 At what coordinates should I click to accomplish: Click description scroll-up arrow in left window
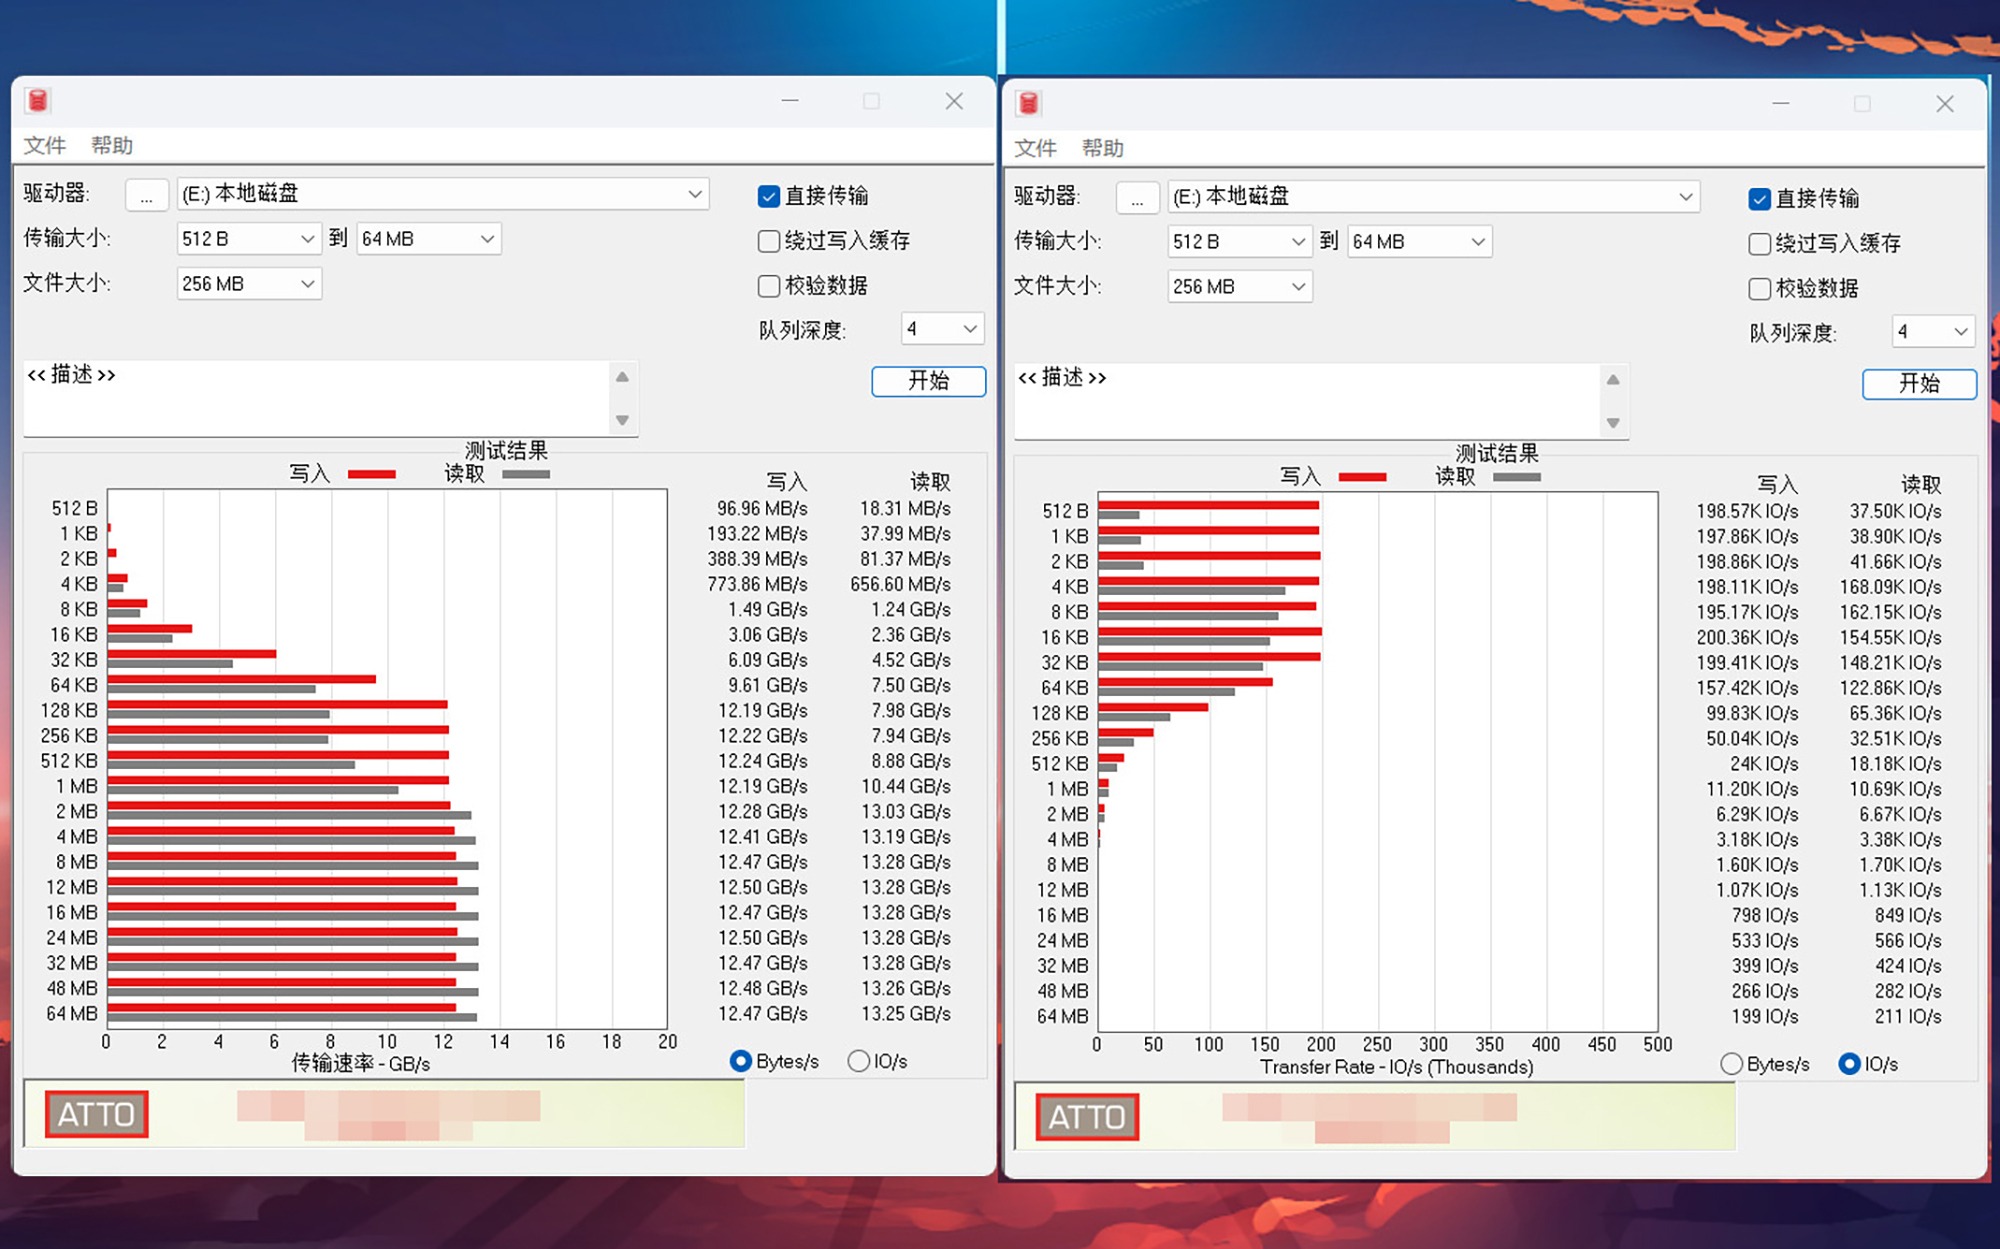pyautogui.click(x=622, y=377)
